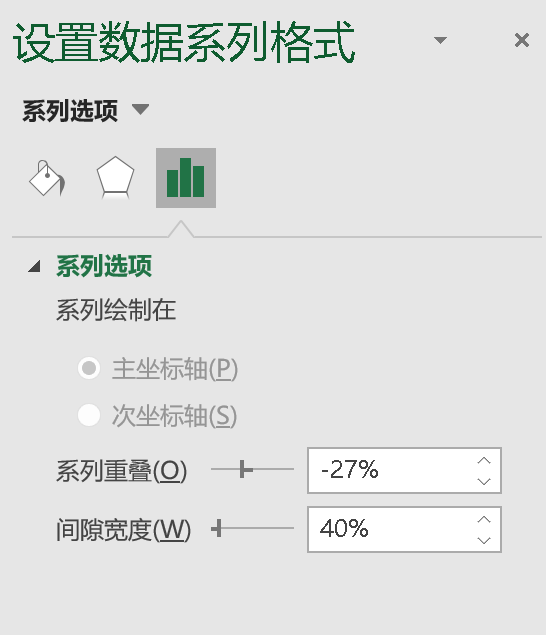Image resolution: width=546 pixels, height=635 pixels.
Task: Open the task pane options arrow
Action: [440, 40]
